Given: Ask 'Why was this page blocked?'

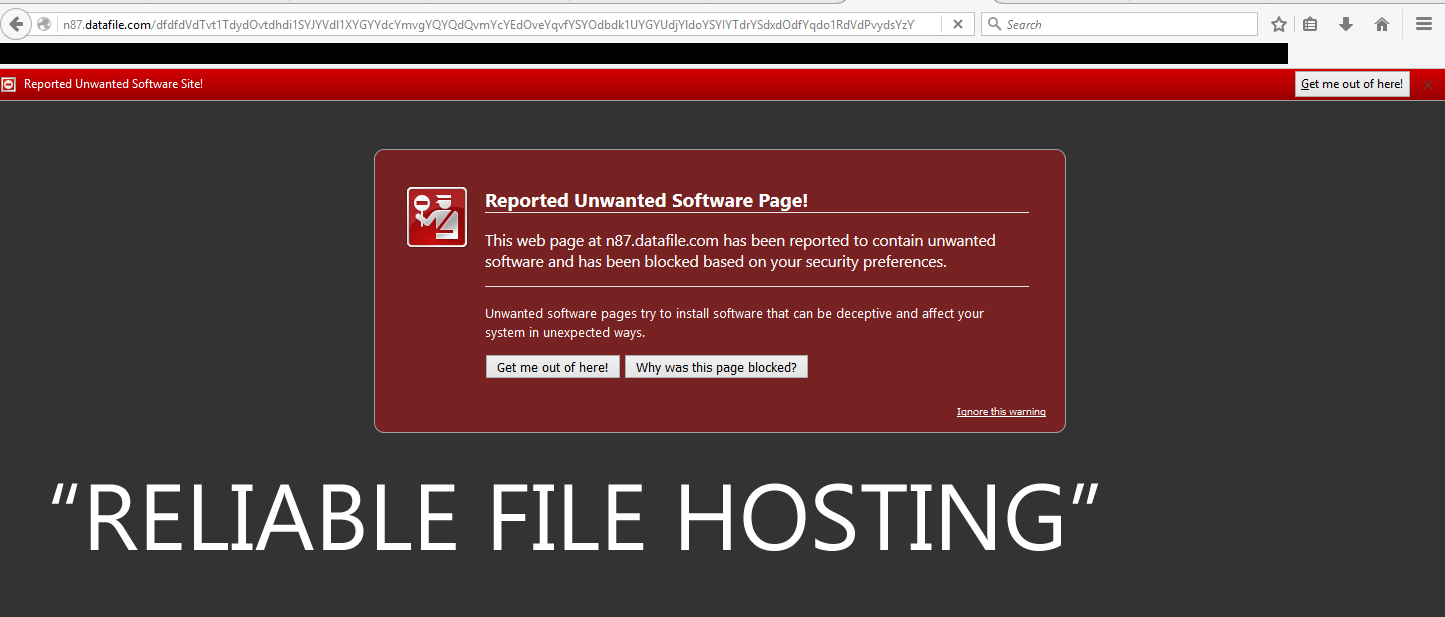Looking at the screenshot, I should (716, 367).
